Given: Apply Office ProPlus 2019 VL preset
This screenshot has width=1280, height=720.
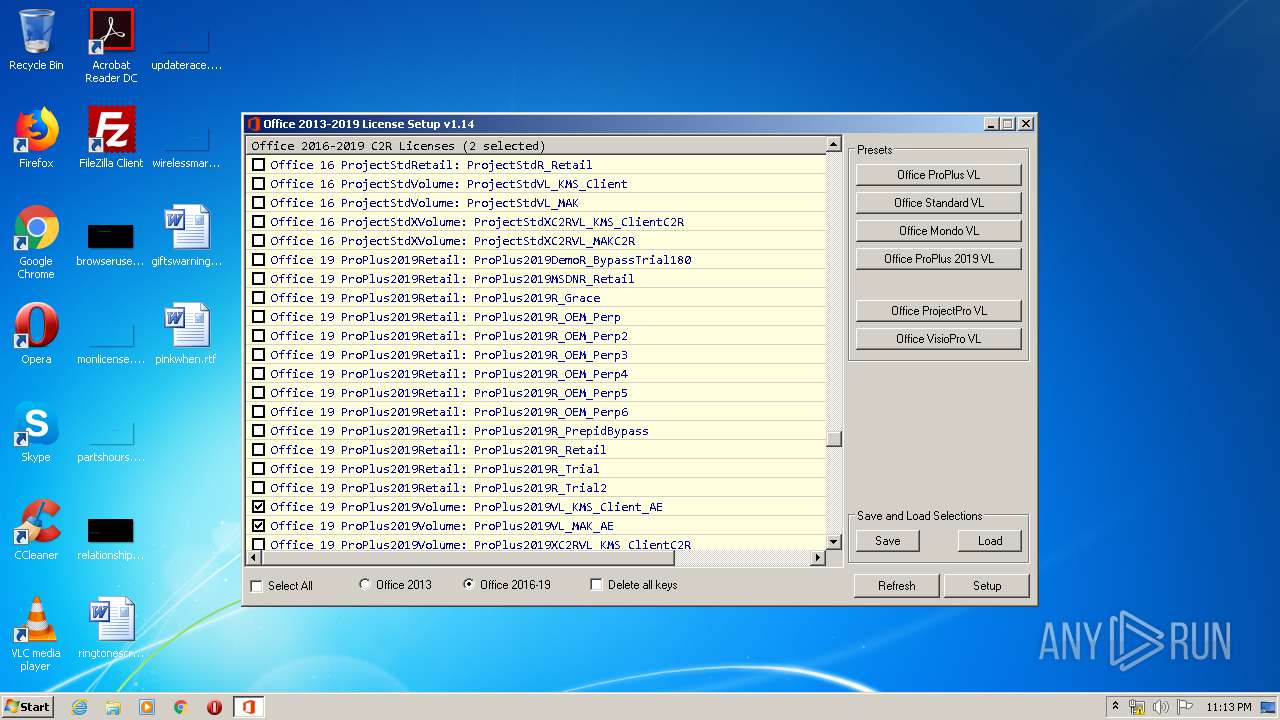Looking at the screenshot, I should [x=938, y=259].
